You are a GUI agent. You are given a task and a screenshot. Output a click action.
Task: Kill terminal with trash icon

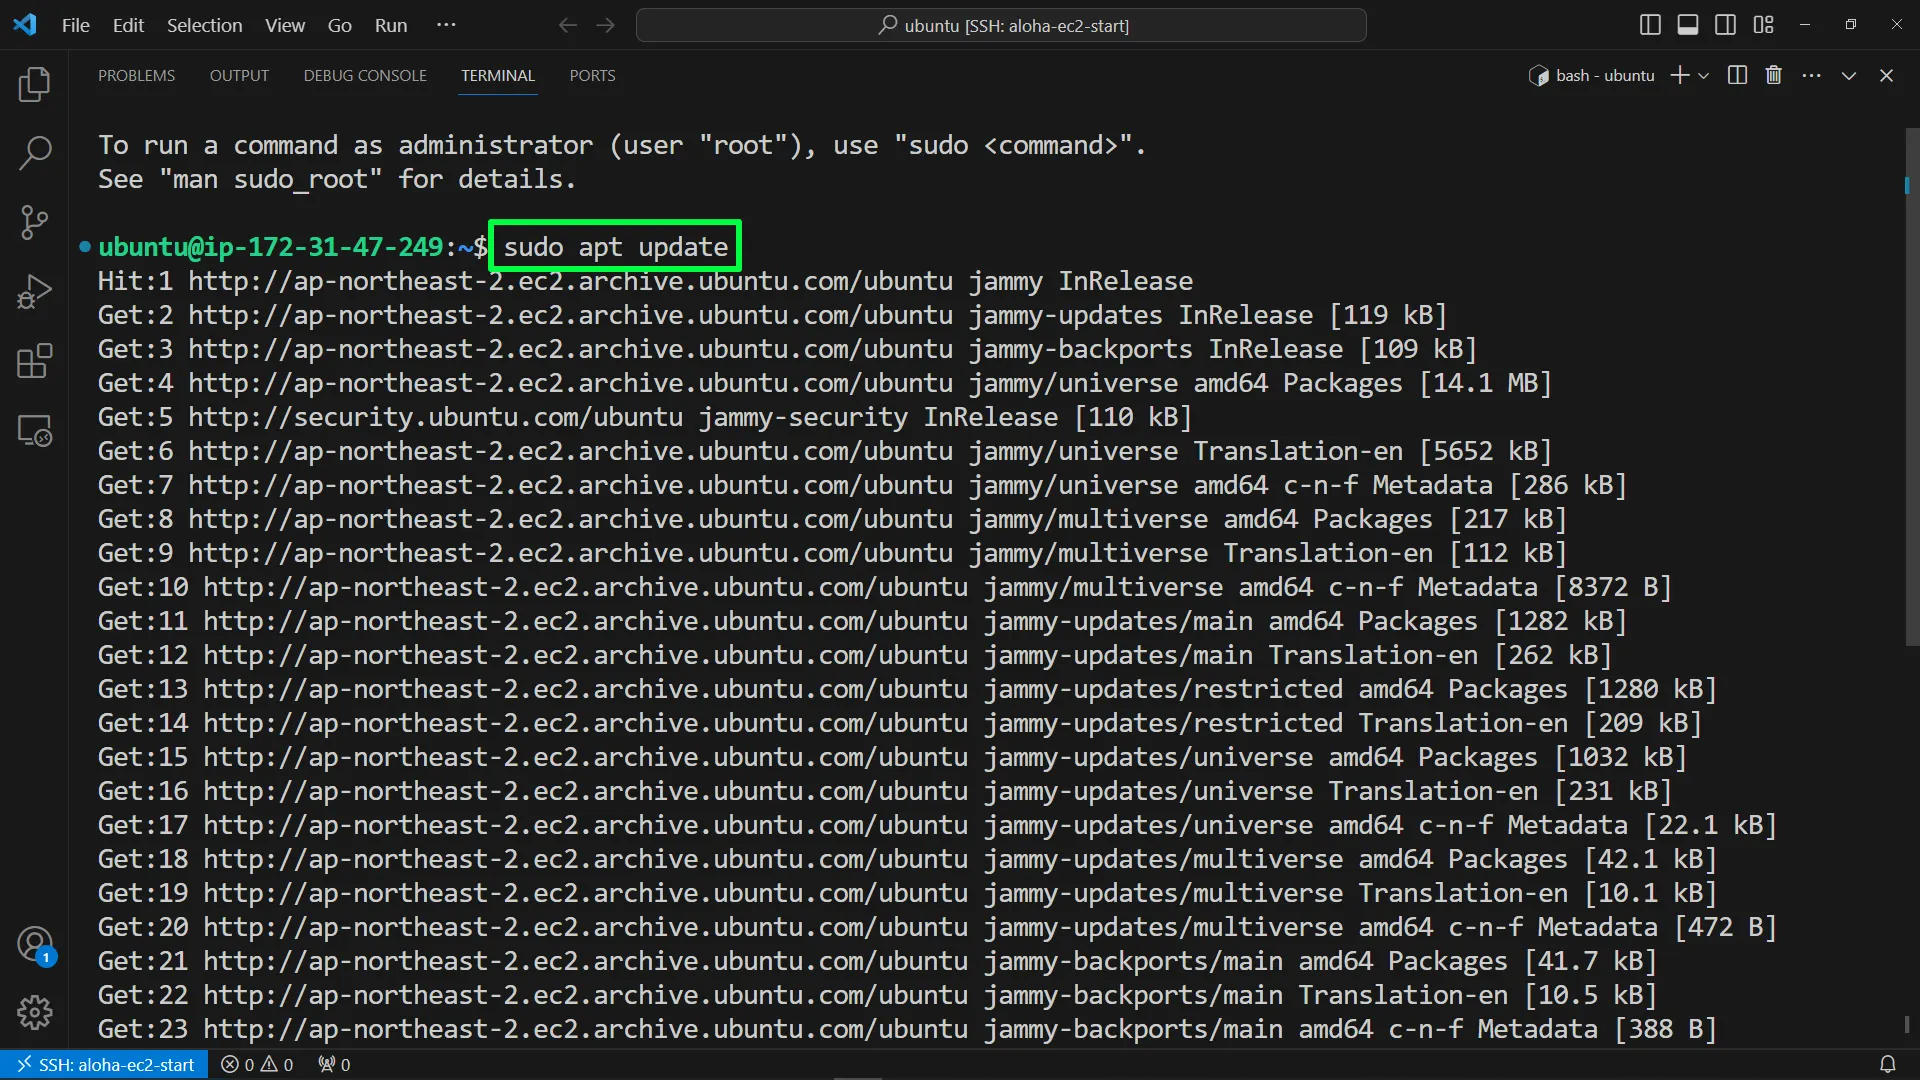(x=1773, y=75)
